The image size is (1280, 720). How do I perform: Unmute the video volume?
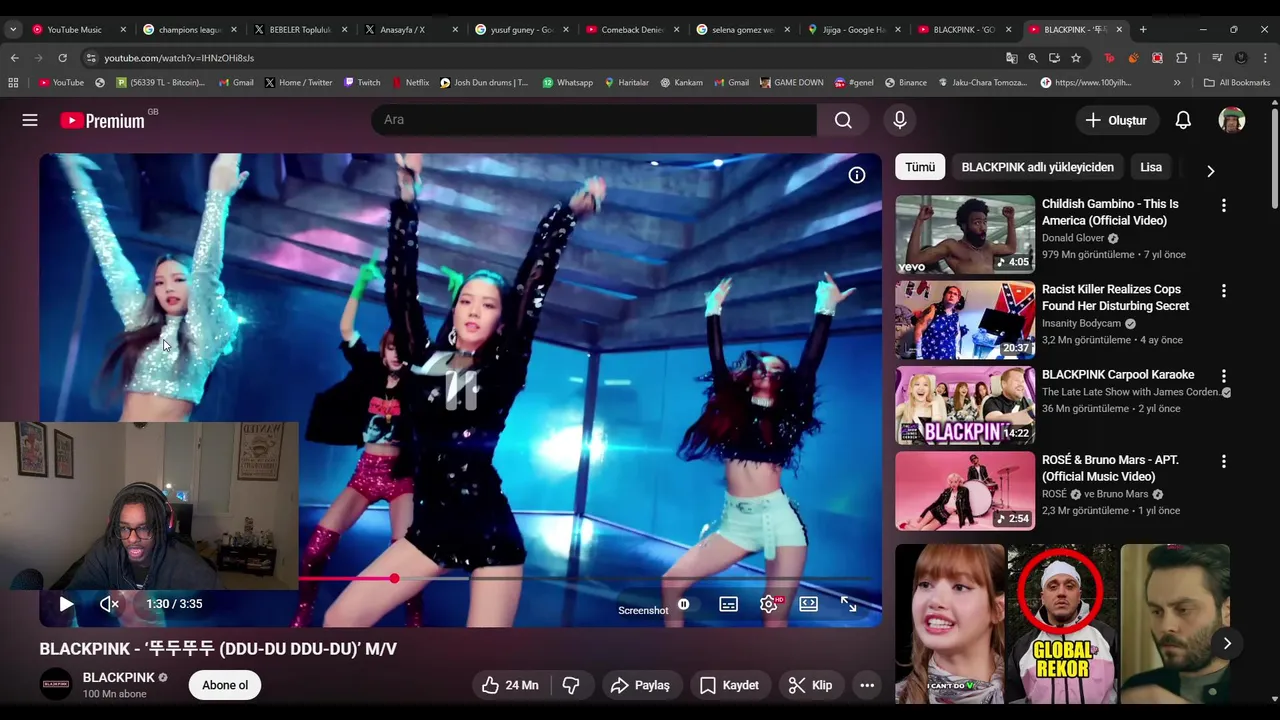109,604
